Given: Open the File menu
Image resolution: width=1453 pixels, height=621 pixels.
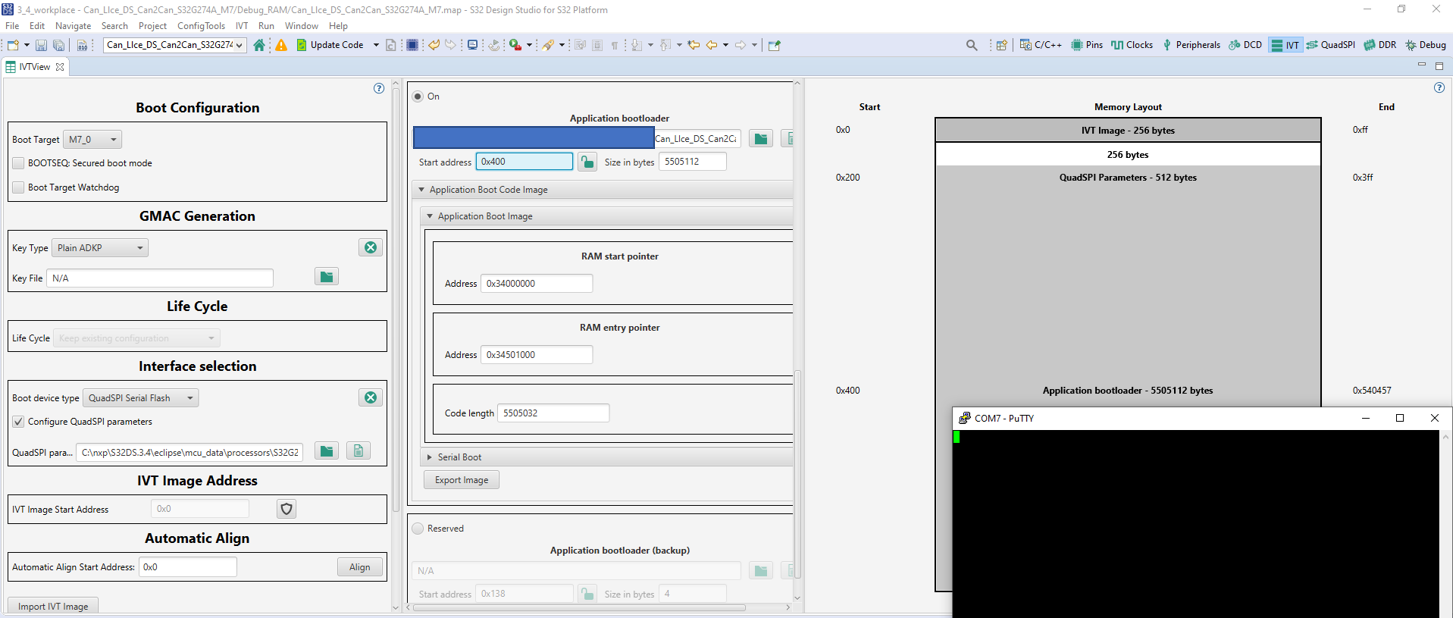Looking at the screenshot, I should 12,26.
